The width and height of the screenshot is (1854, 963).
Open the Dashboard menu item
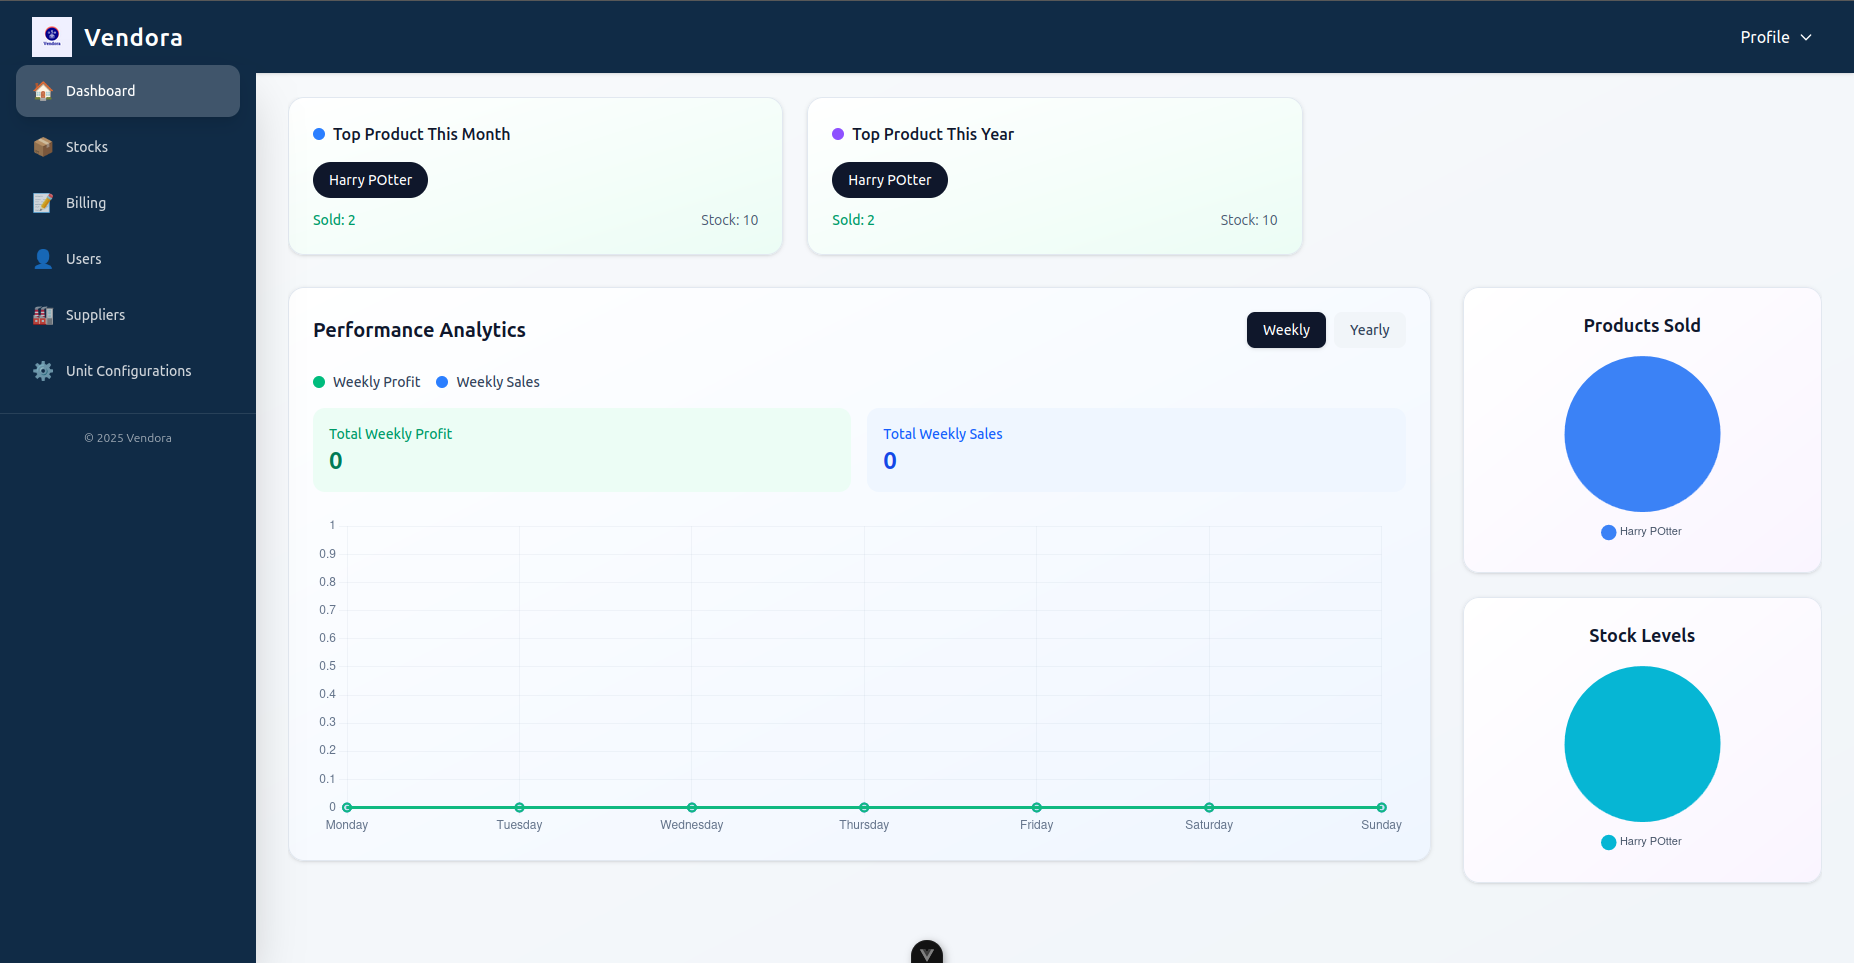128,91
